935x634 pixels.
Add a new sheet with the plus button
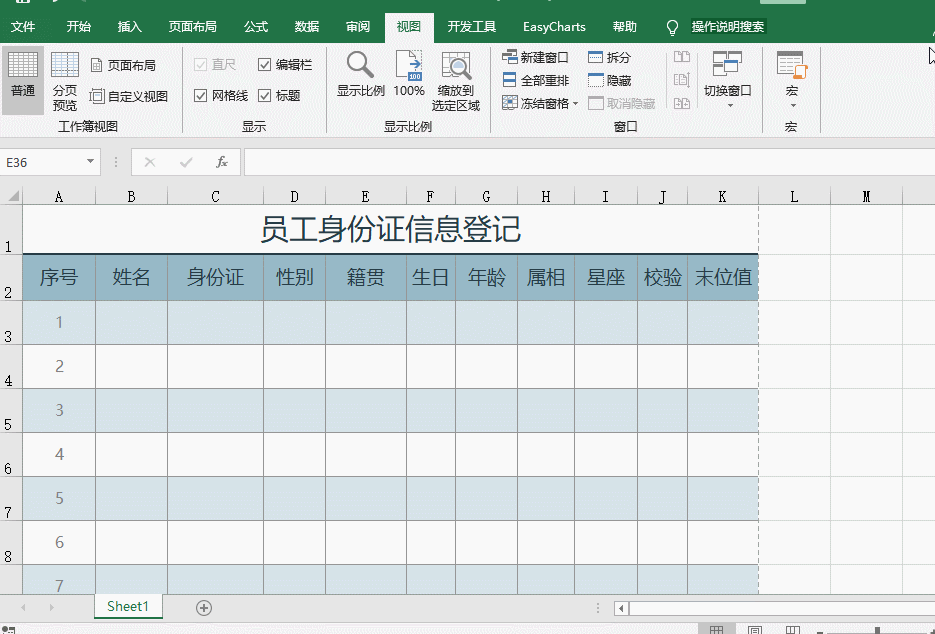[x=204, y=607]
